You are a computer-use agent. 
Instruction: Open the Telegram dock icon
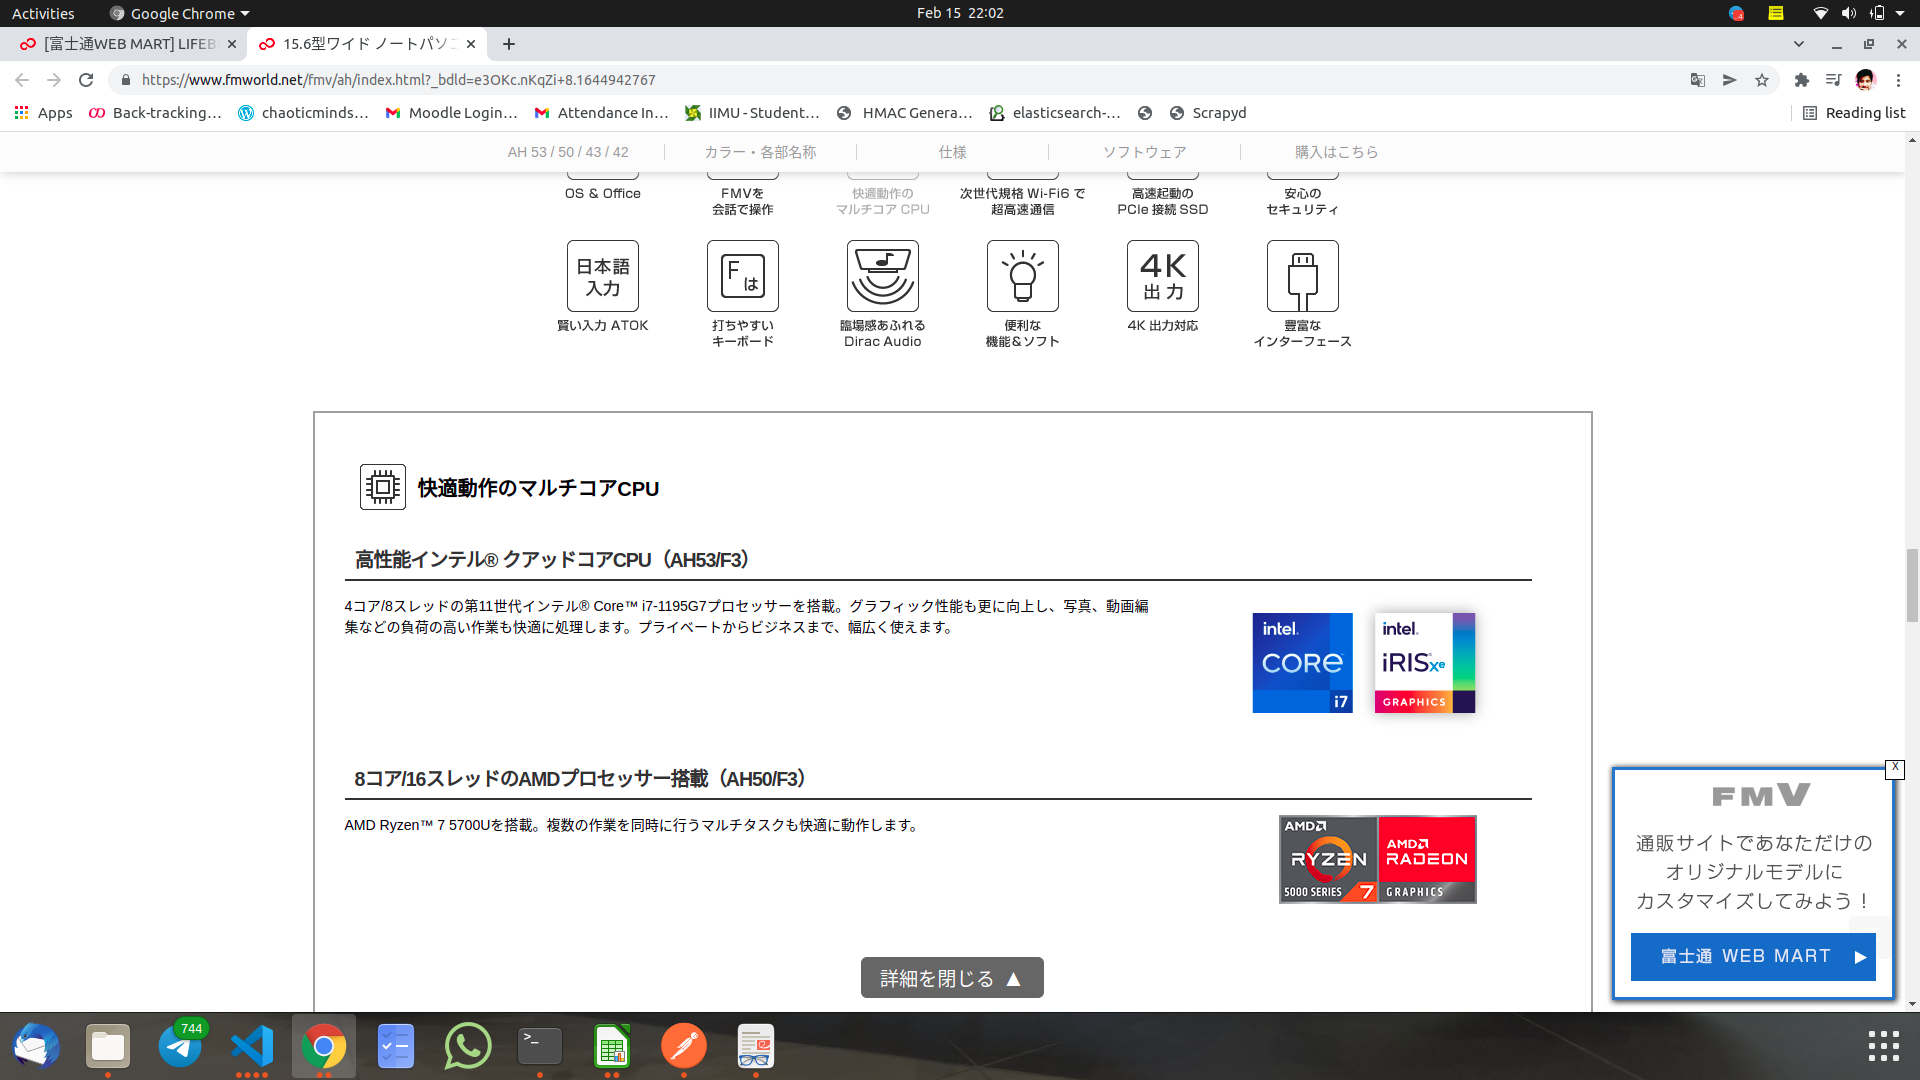click(x=180, y=1046)
